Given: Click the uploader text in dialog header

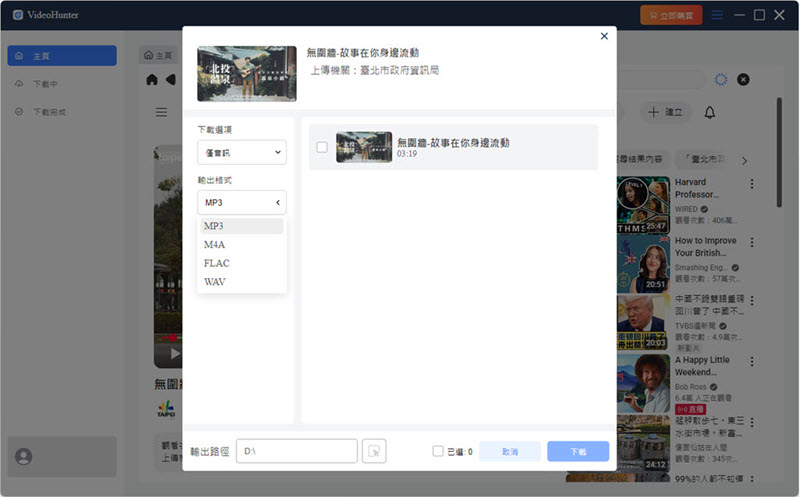Looking at the screenshot, I should pyautogui.click(x=375, y=70).
